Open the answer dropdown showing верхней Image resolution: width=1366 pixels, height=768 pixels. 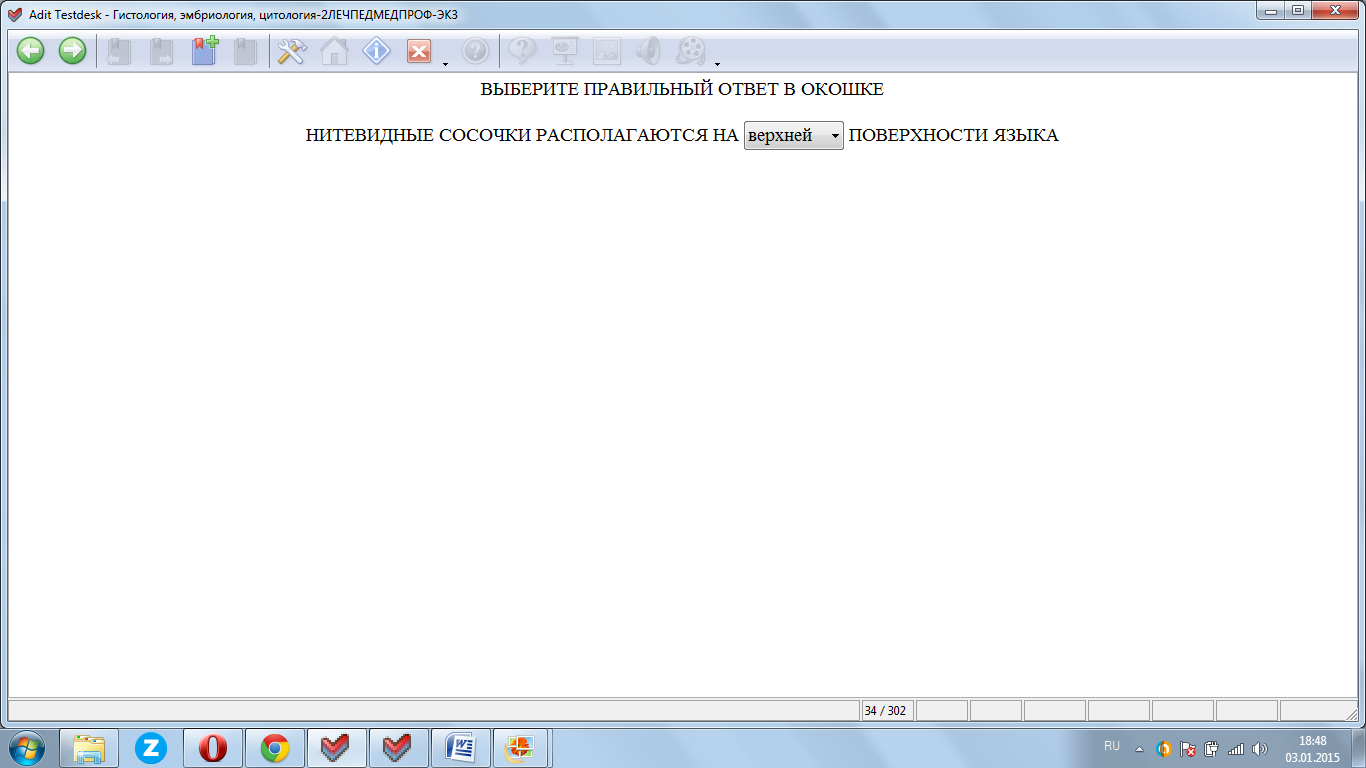(x=794, y=136)
